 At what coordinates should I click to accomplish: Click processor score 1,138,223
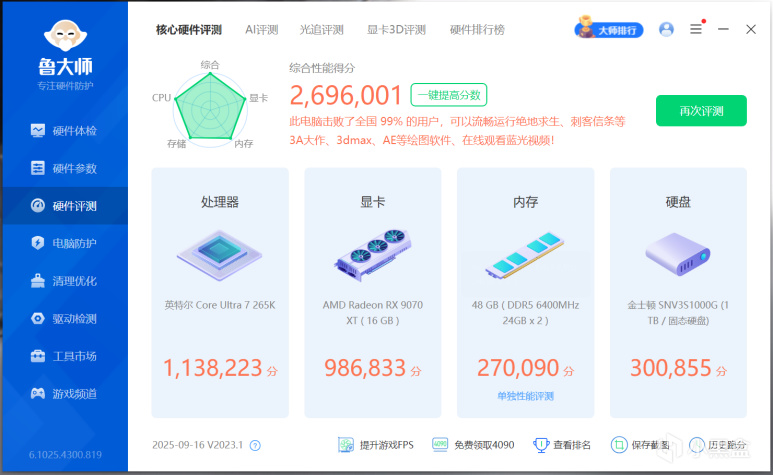pyautogui.click(x=212, y=368)
